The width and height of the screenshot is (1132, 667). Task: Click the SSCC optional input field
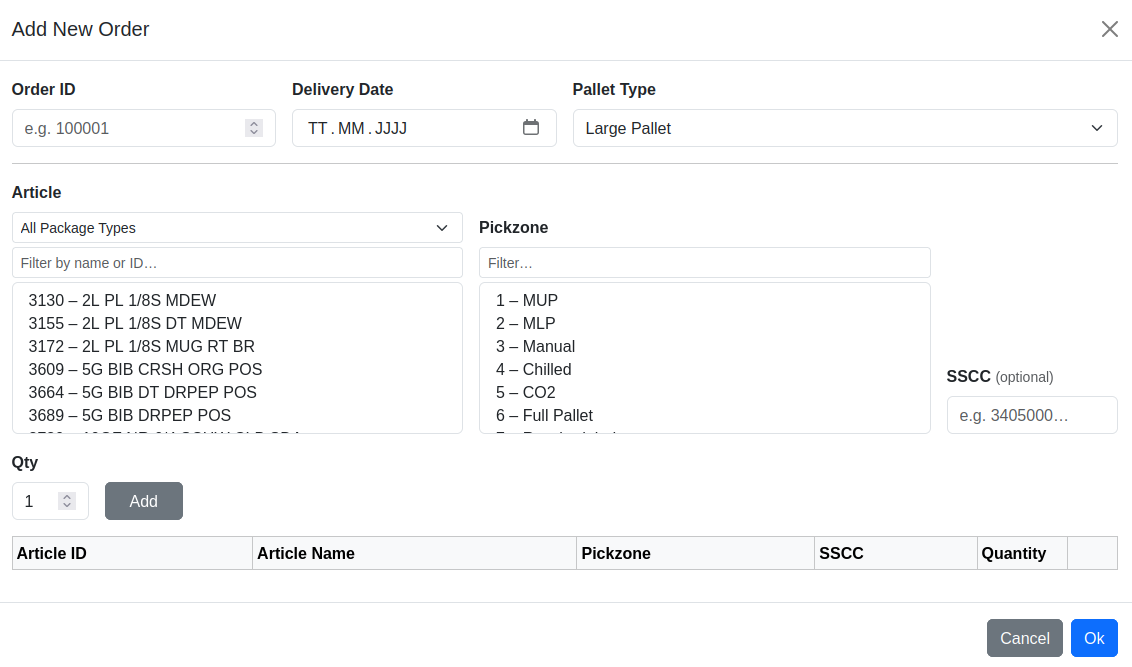pyautogui.click(x=1032, y=415)
